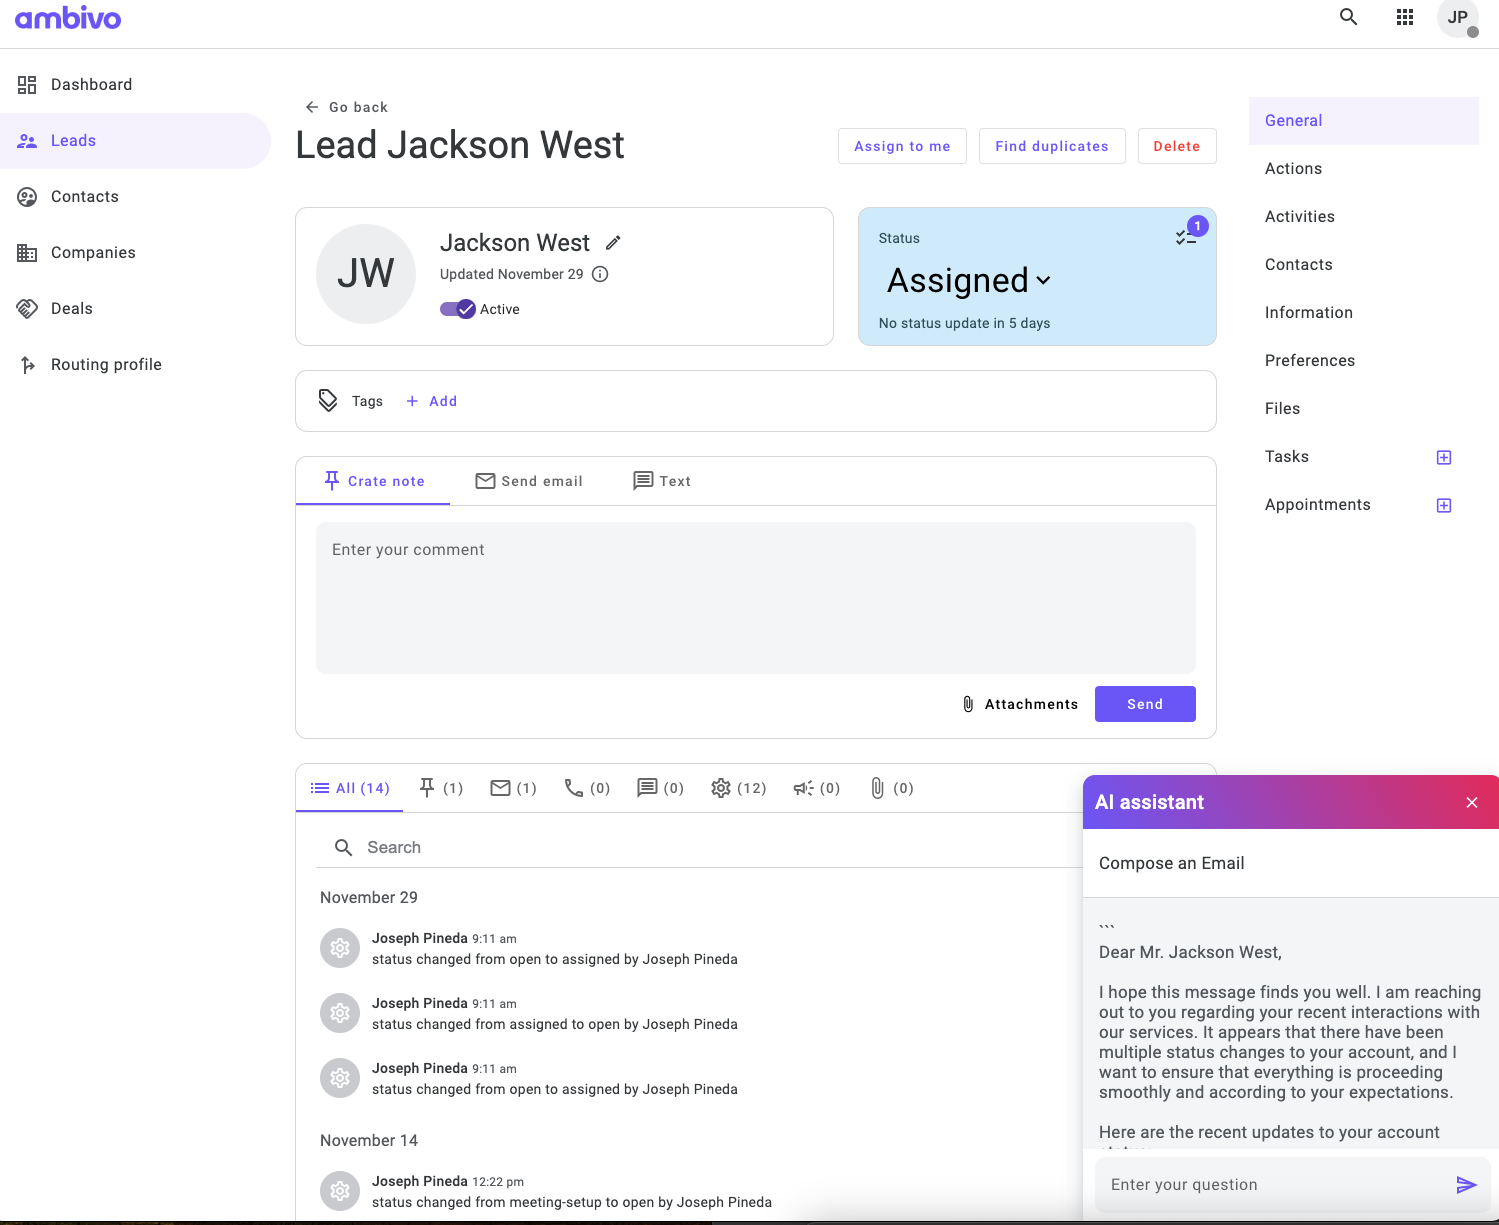Jump to Actions section
This screenshot has width=1499, height=1225.
click(x=1364, y=169)
